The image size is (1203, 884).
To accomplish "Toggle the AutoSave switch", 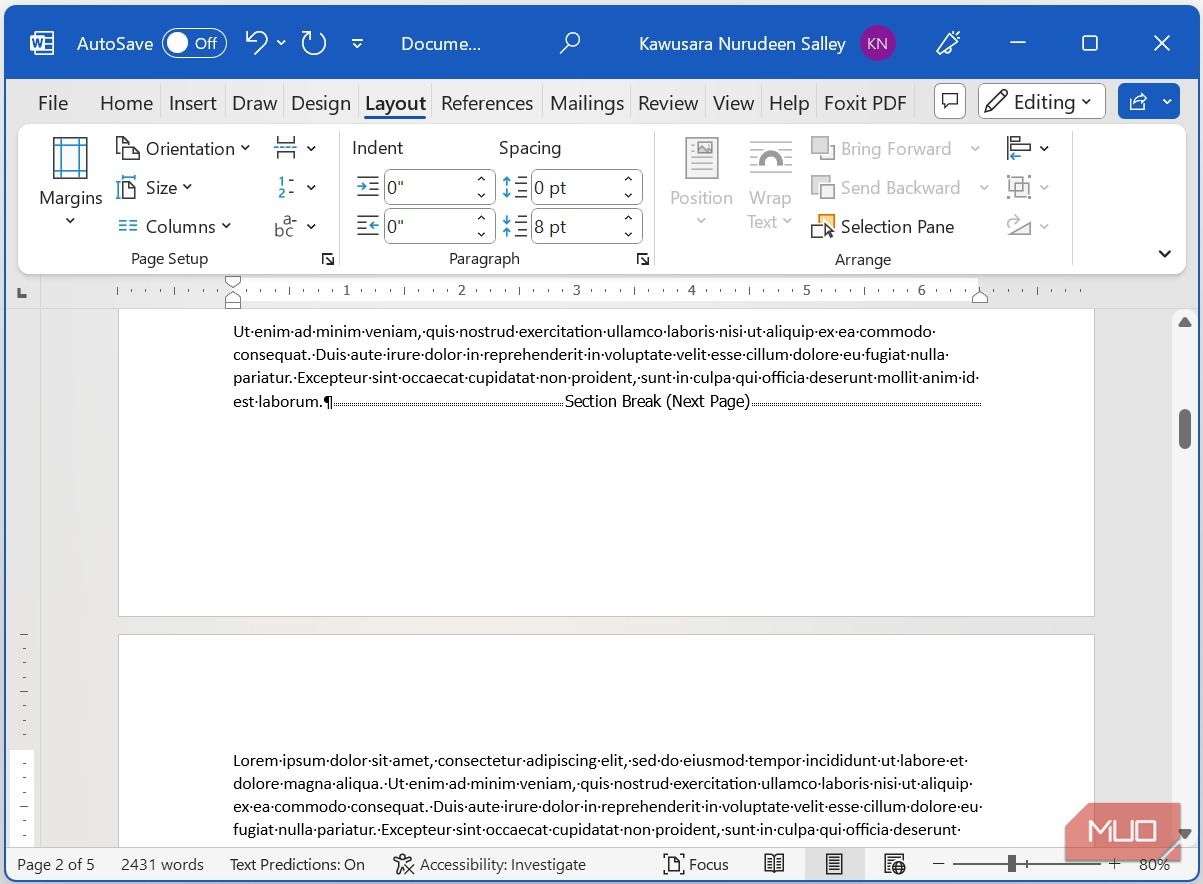I will click(x=194, y=43).
